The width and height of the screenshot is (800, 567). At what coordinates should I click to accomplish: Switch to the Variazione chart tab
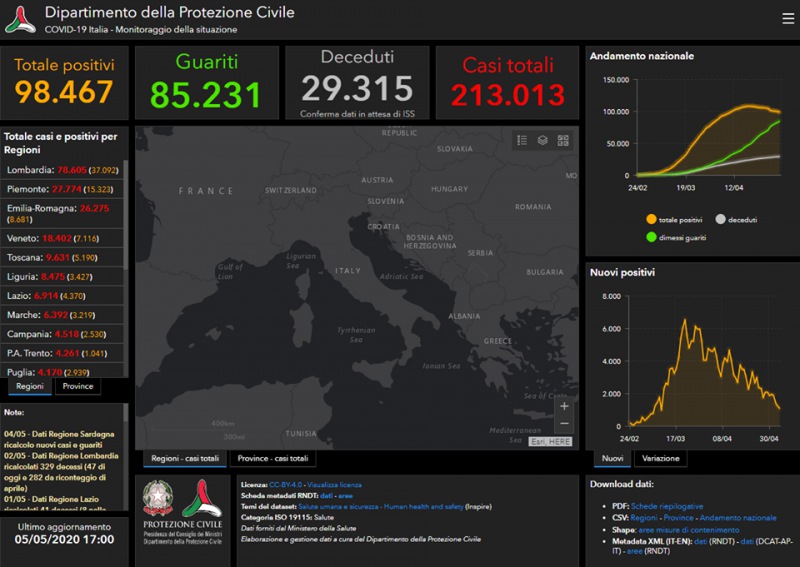pyautogui.click(x=660, y=459)
